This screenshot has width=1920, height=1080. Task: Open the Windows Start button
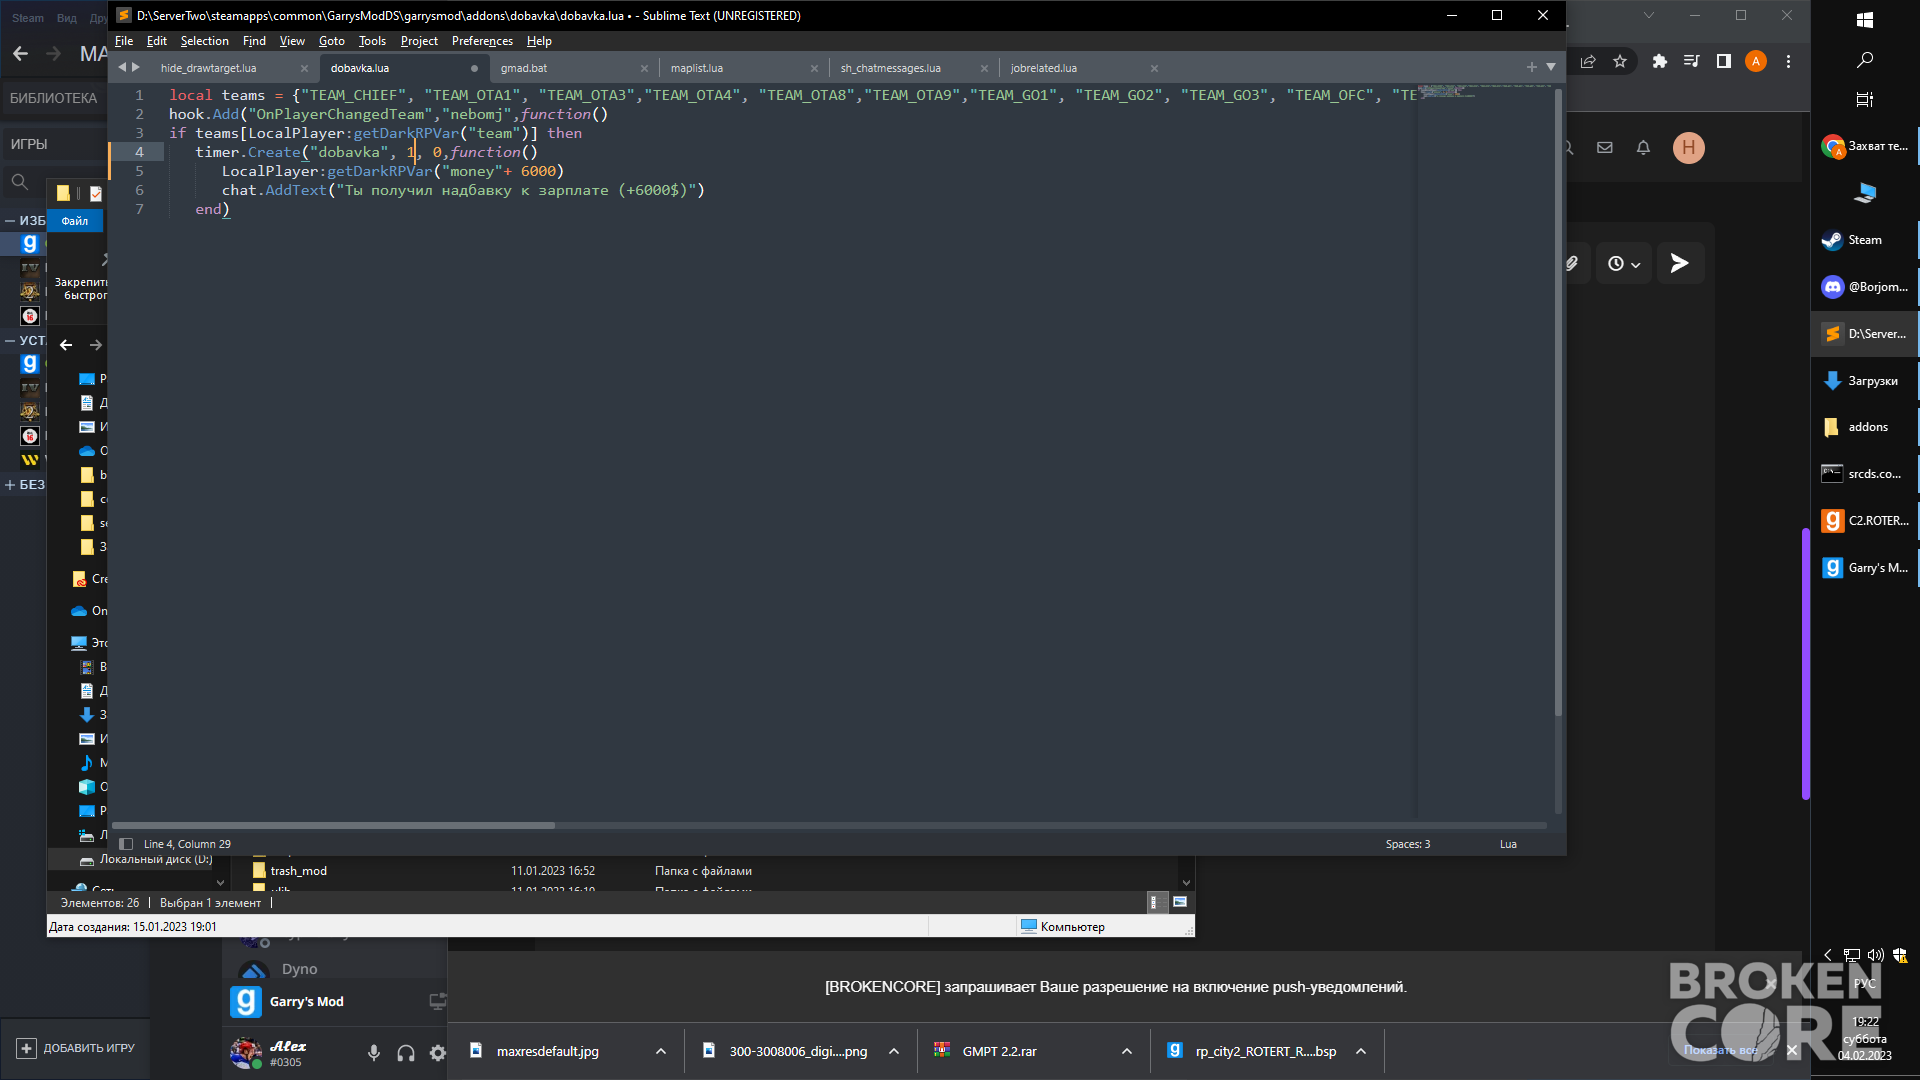(1864, 20)
